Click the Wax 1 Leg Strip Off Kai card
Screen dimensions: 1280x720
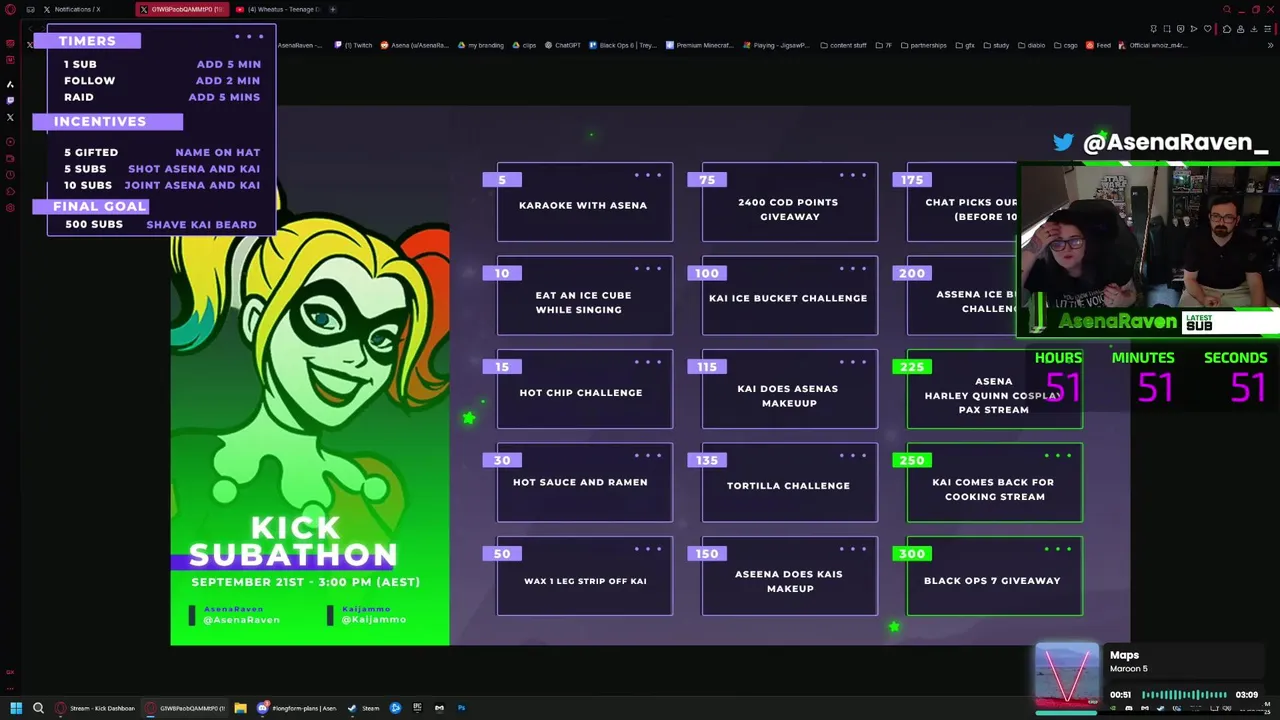[585, 577]
